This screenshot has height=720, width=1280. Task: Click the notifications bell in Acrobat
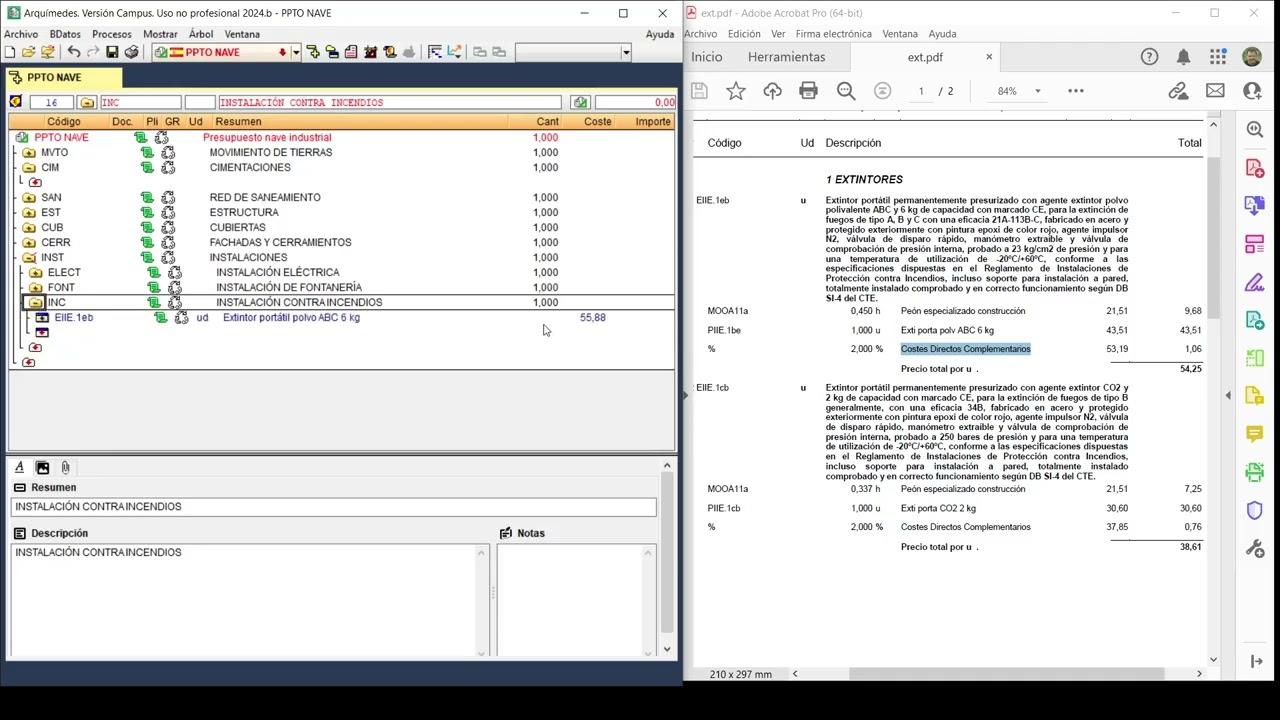[1183, 57]
